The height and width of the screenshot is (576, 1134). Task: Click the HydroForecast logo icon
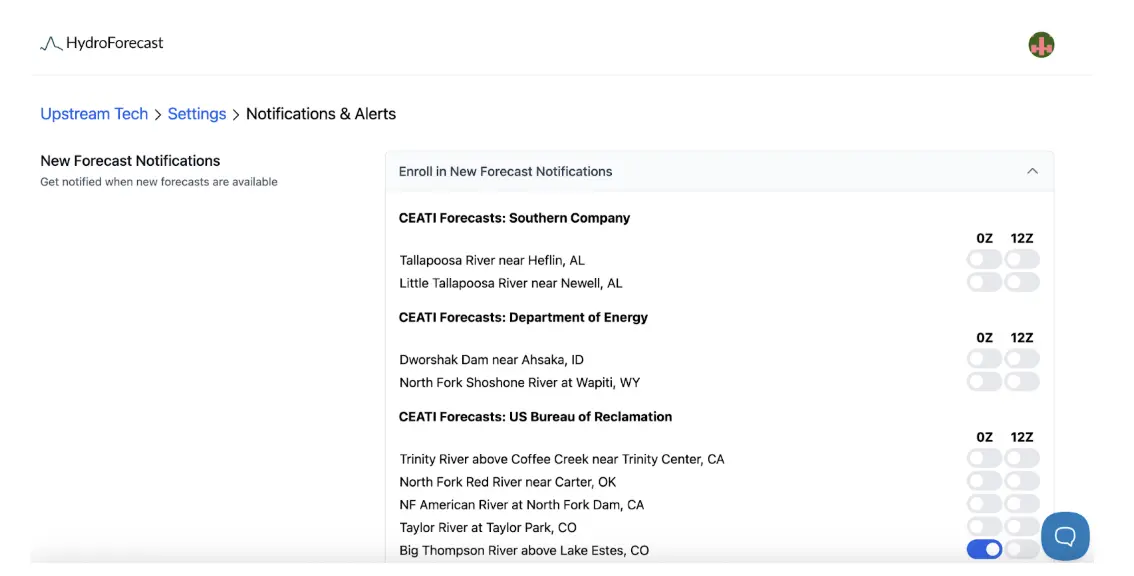coord(51,44)
